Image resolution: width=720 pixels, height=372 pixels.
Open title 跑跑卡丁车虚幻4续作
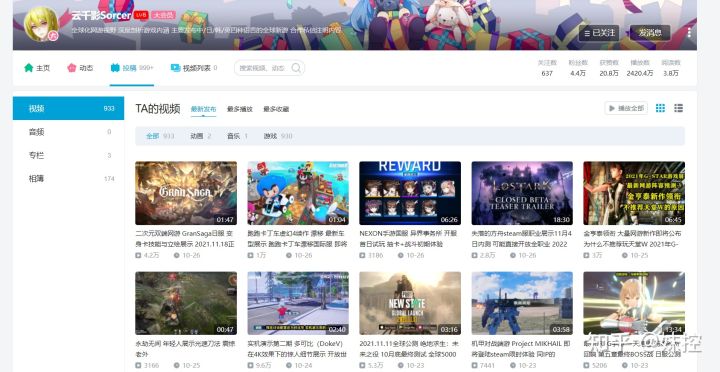tap(298, 239)
